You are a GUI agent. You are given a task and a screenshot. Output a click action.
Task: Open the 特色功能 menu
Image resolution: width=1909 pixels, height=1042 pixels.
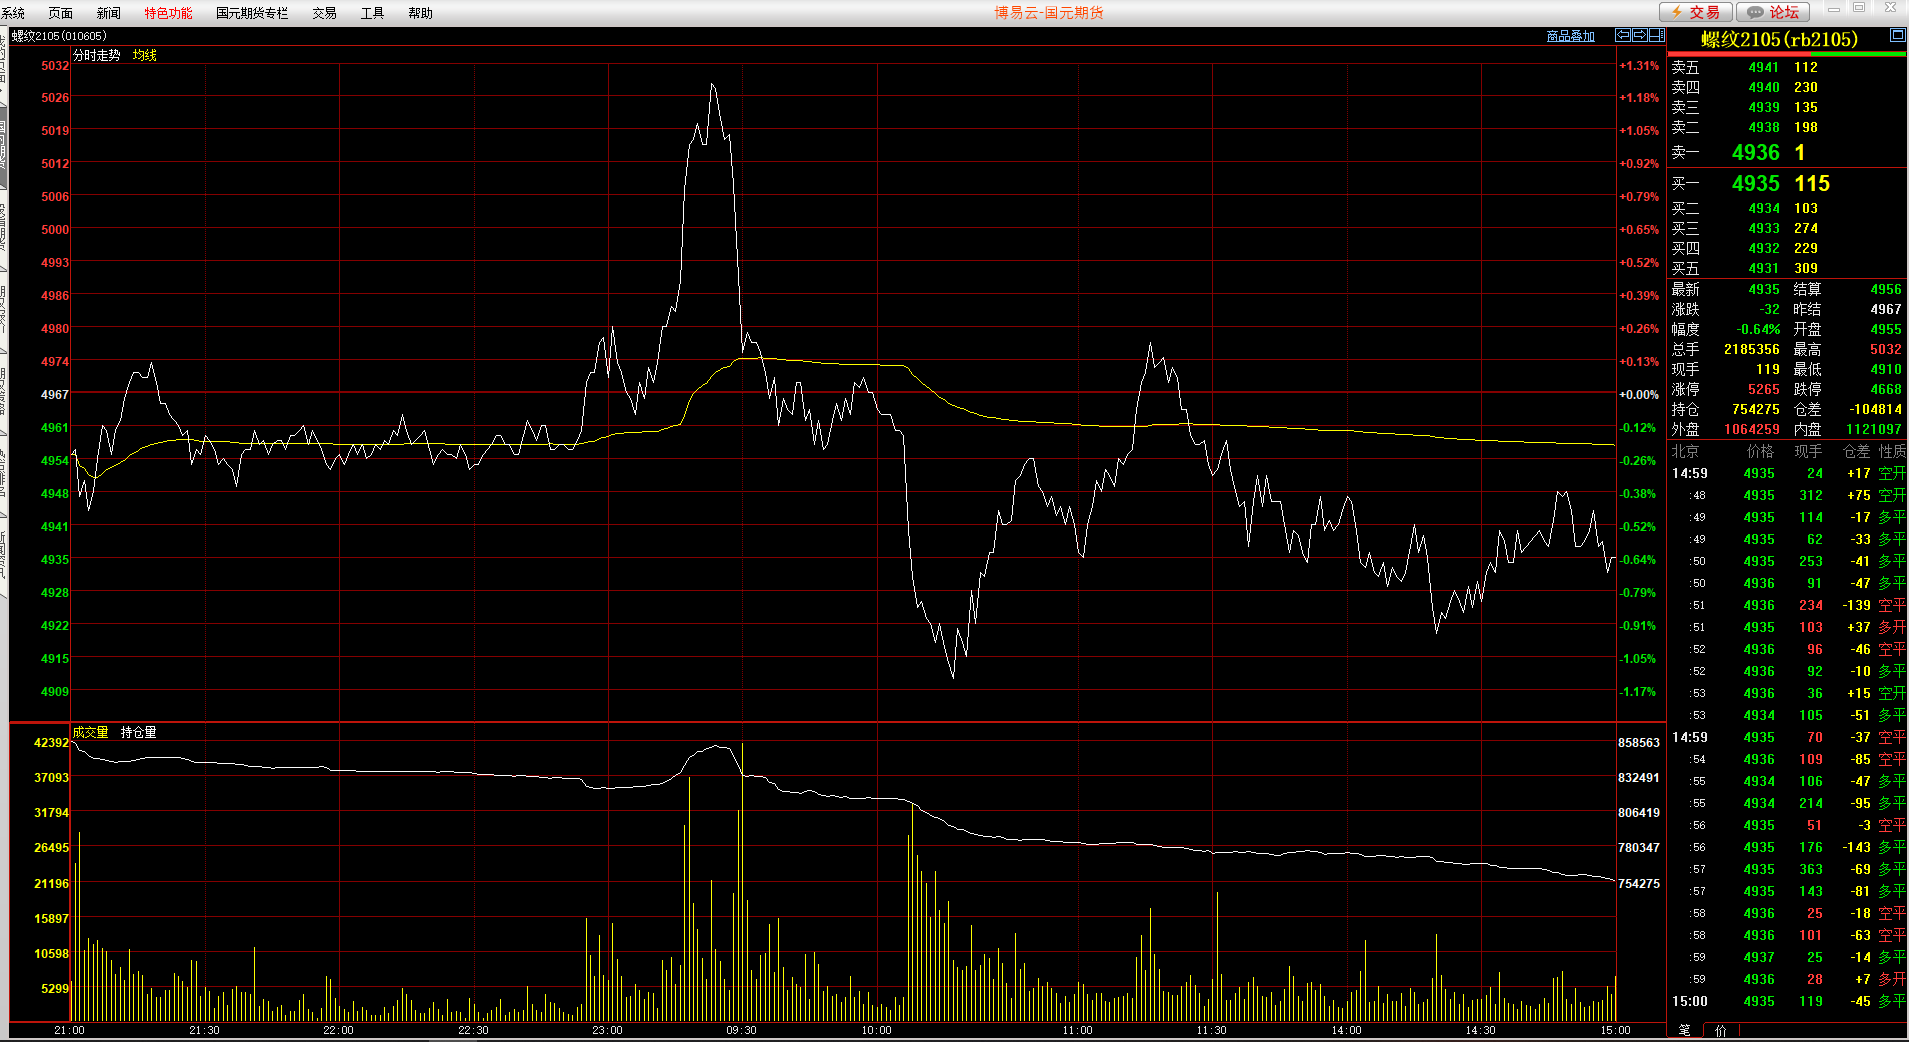click(168, 13)
